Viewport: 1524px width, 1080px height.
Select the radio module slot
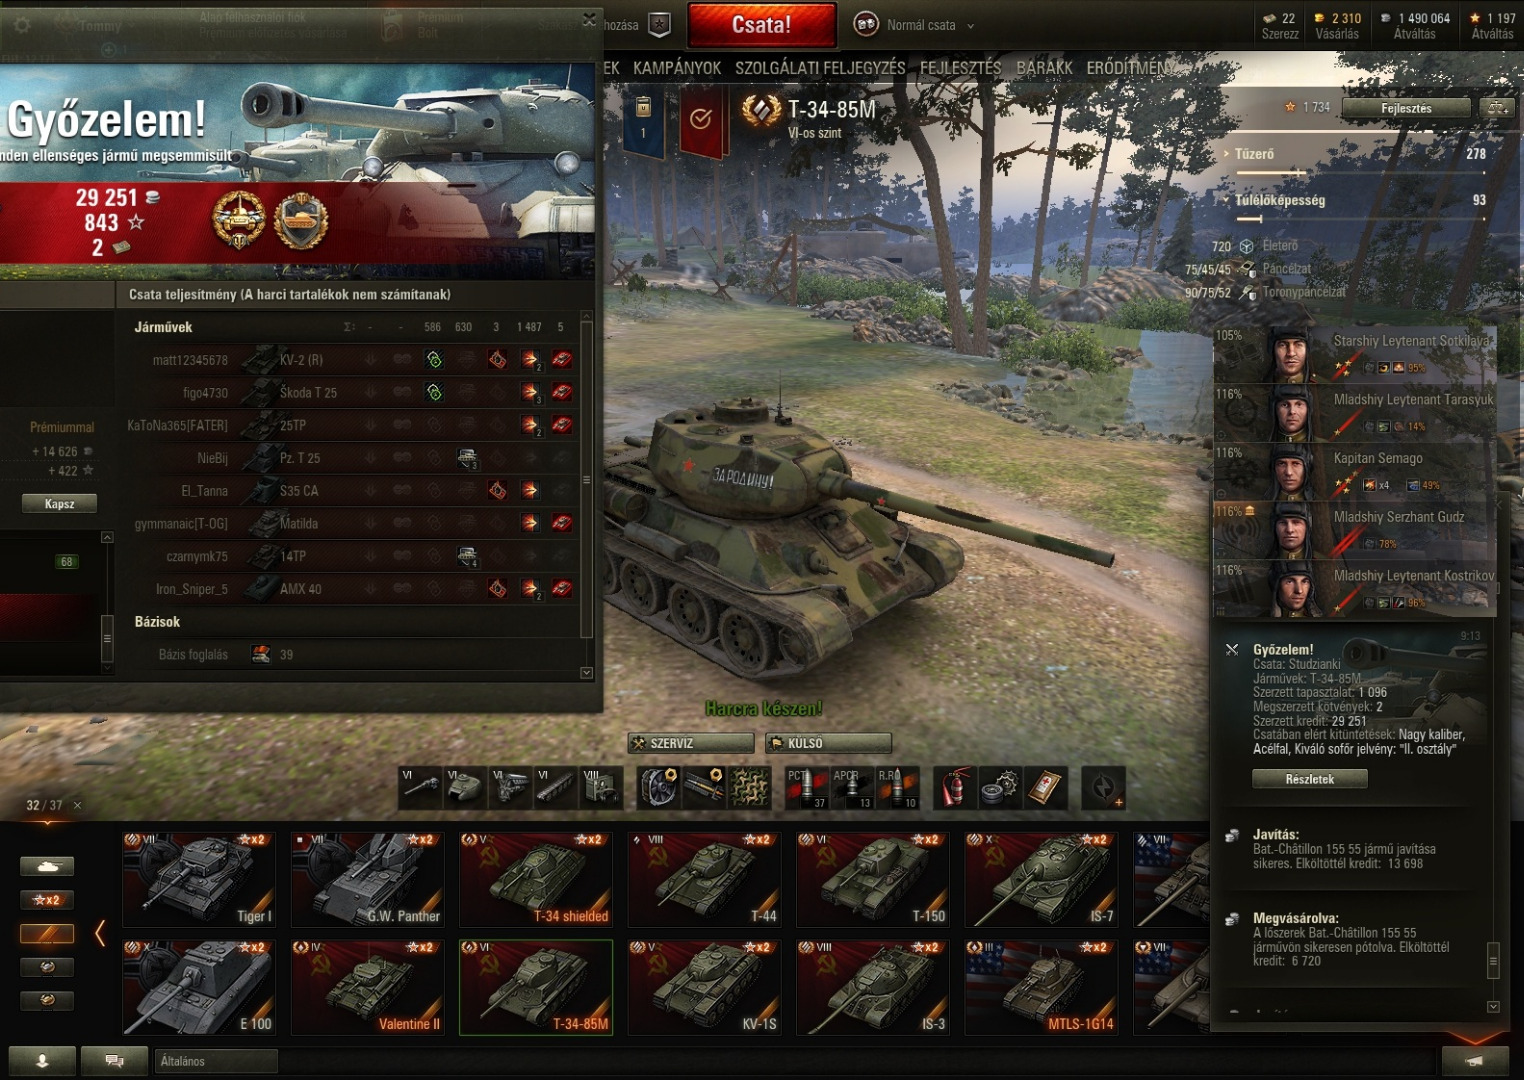click(601, 787)
